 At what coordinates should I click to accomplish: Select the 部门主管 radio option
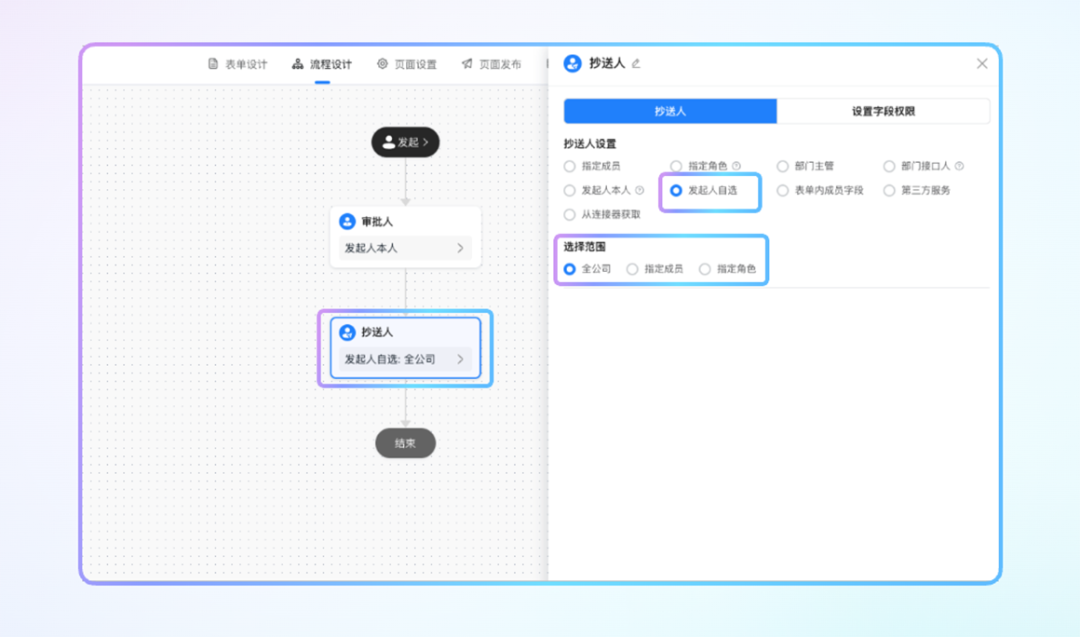tap(783, 166)
